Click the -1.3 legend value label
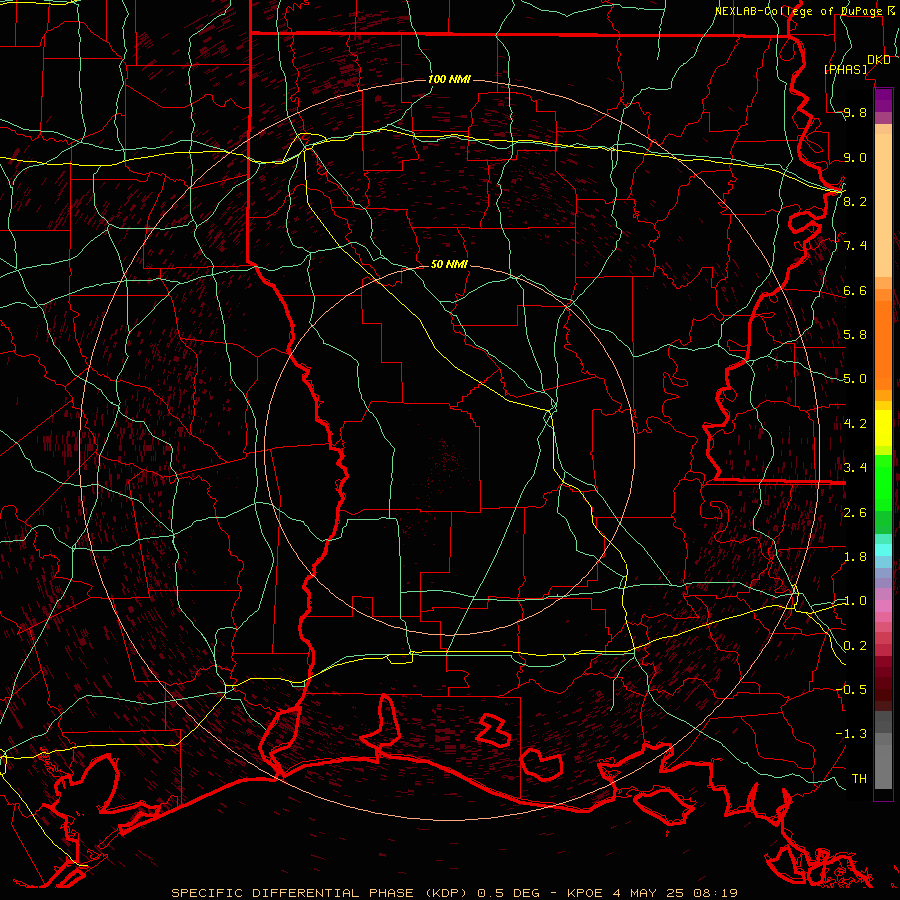 (x=851, y=734)
